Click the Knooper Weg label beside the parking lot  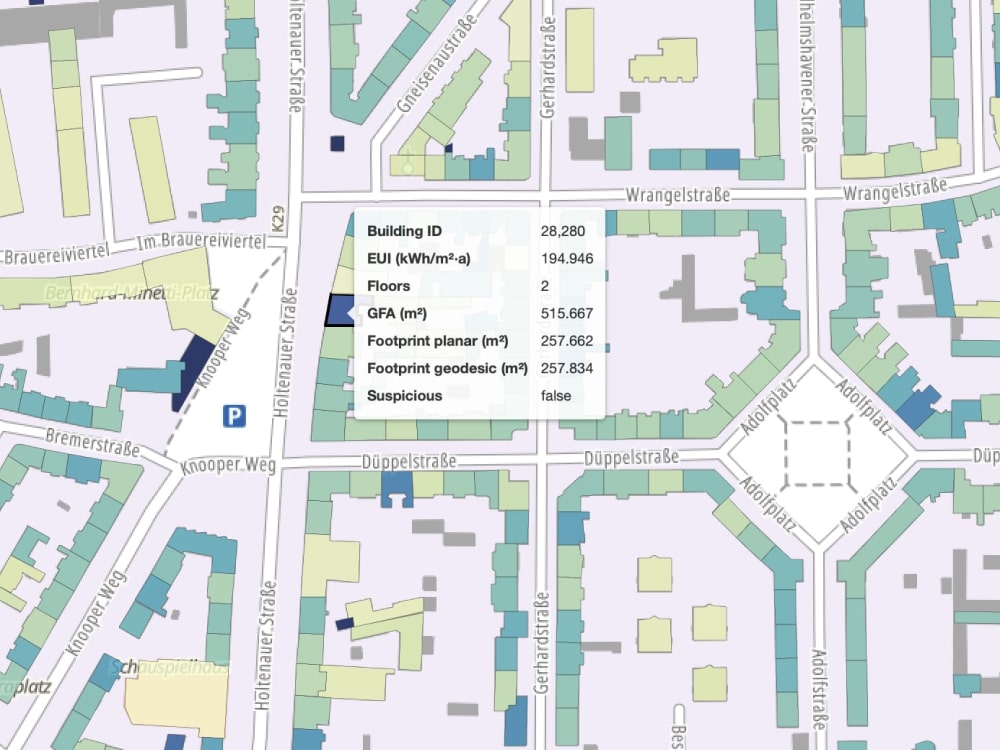pyautogui.click(x=223, y=348)
